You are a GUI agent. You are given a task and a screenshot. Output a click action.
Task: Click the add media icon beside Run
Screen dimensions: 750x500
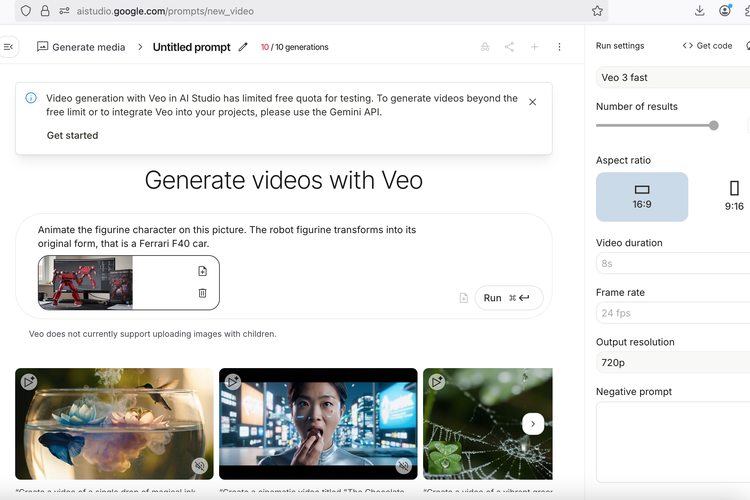(463, 298)
